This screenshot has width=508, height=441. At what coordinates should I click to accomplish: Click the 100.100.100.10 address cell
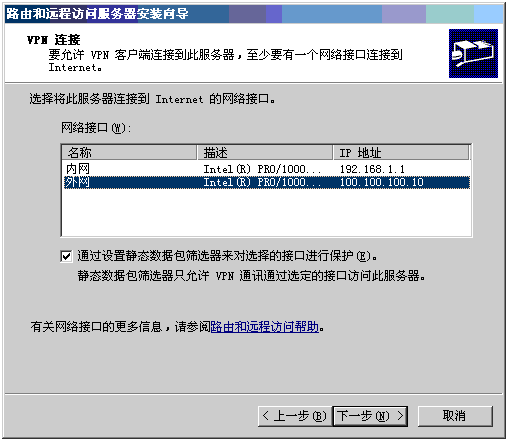click(382, 182)
